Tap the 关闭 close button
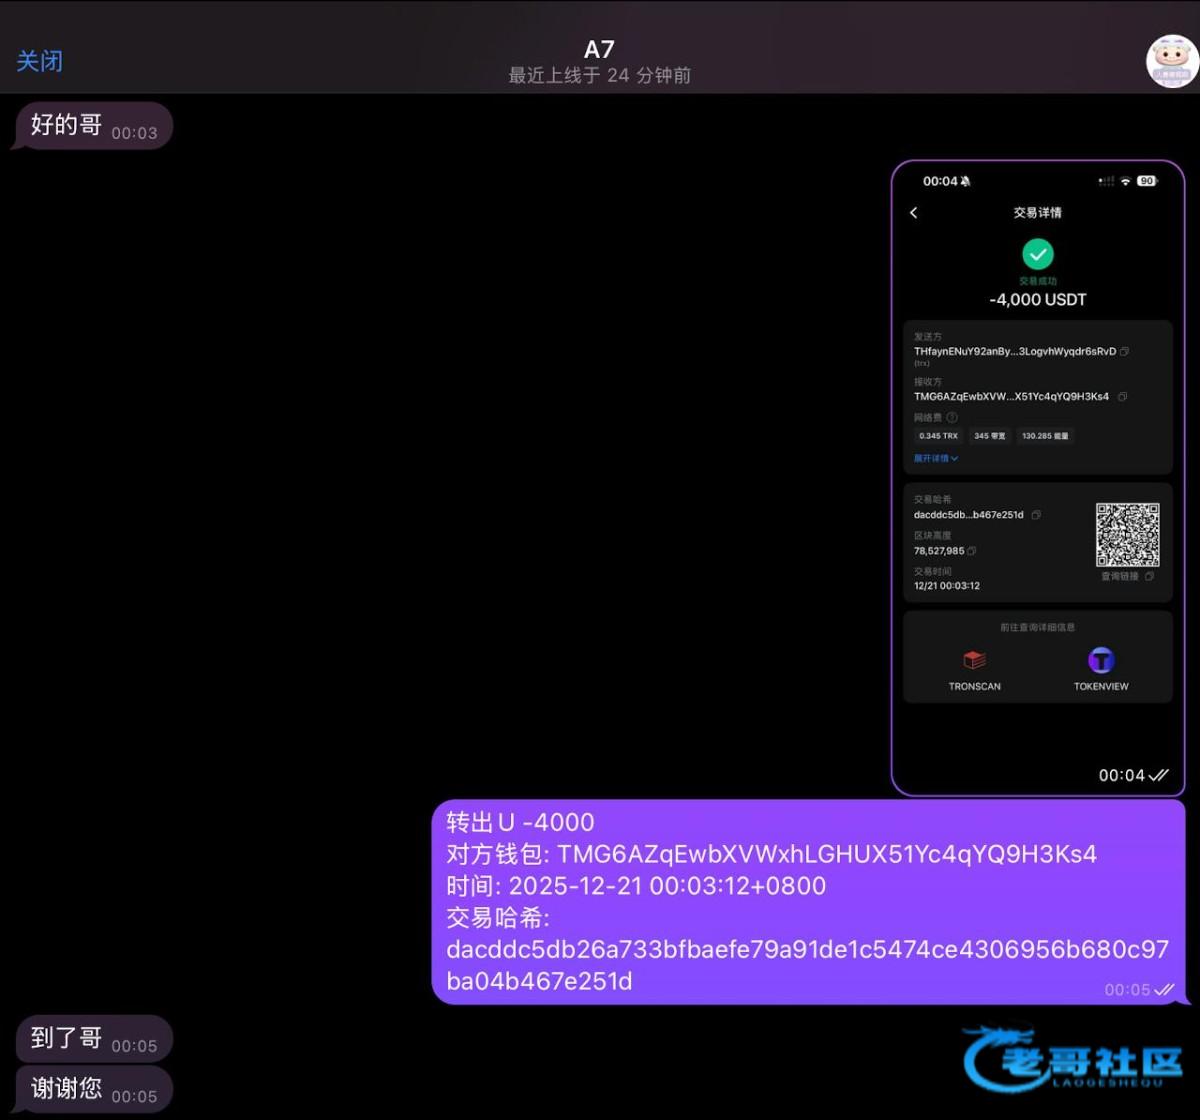Image resolution: width=1200 pixels, height=1120 pixels. 40,61
